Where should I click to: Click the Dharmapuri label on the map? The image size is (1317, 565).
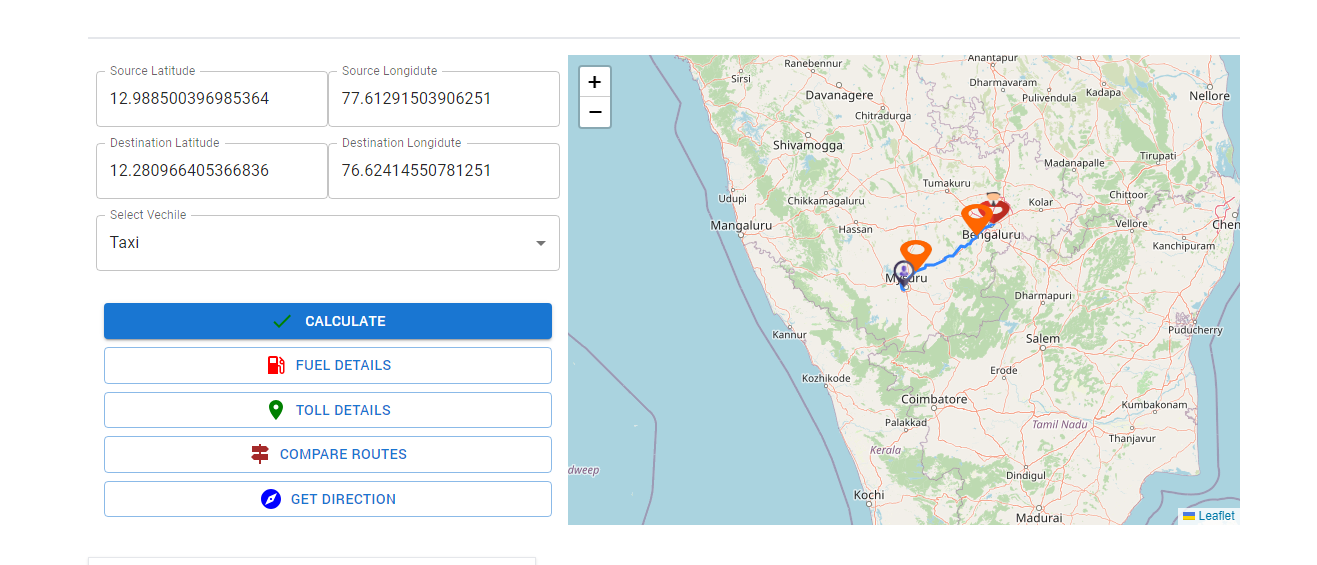point(1043,296)
